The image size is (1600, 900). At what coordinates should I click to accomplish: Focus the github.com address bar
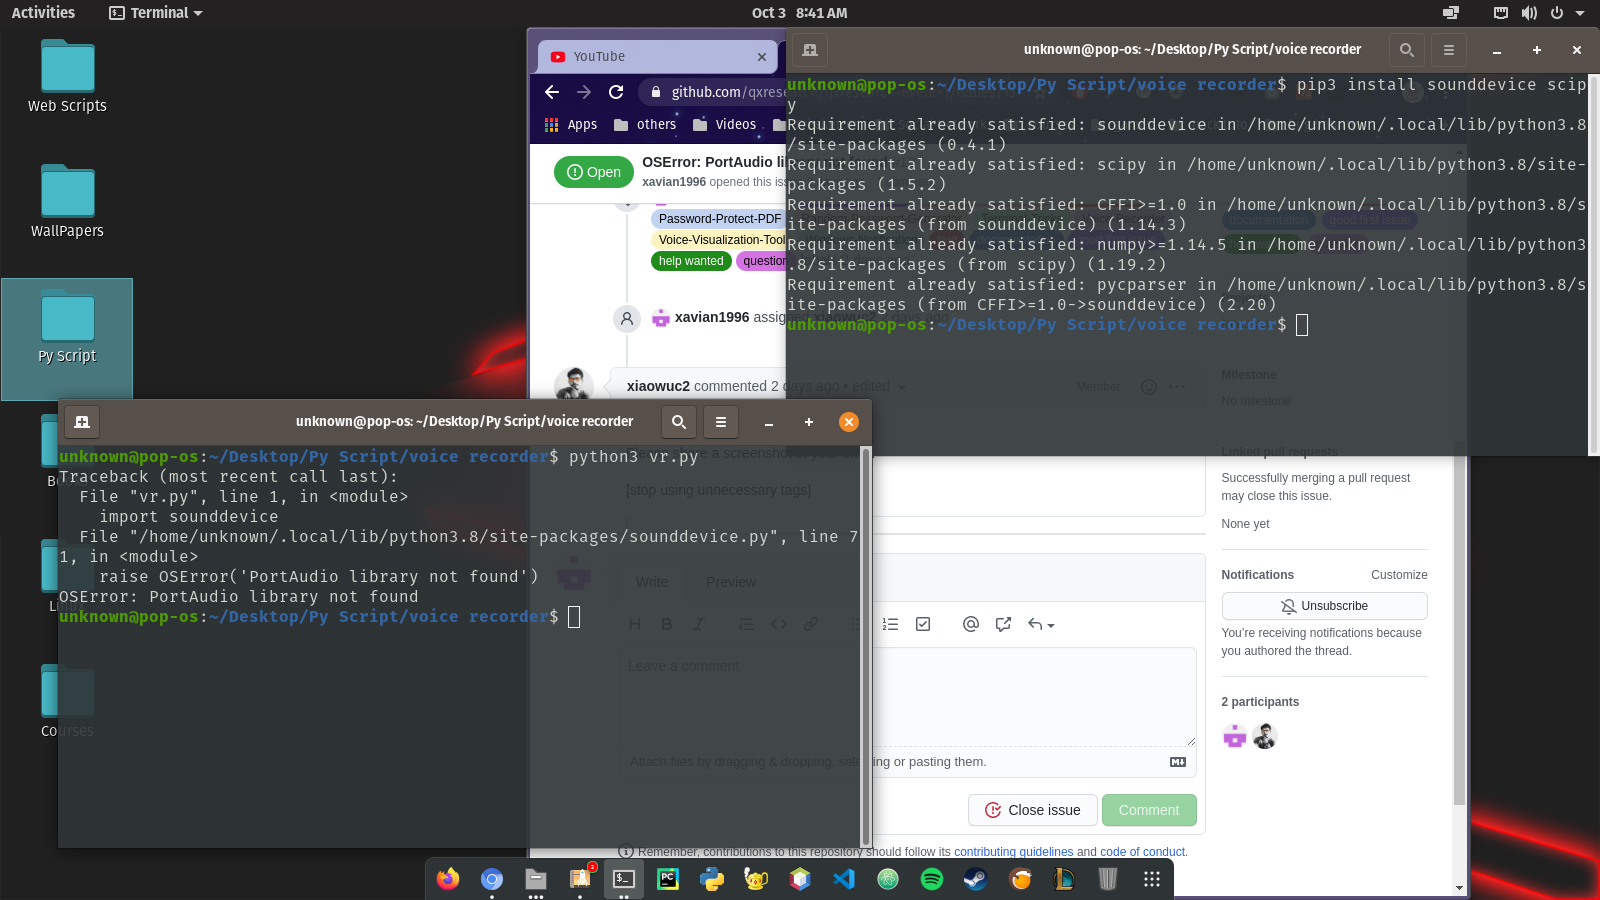click(x=728, y=92)
